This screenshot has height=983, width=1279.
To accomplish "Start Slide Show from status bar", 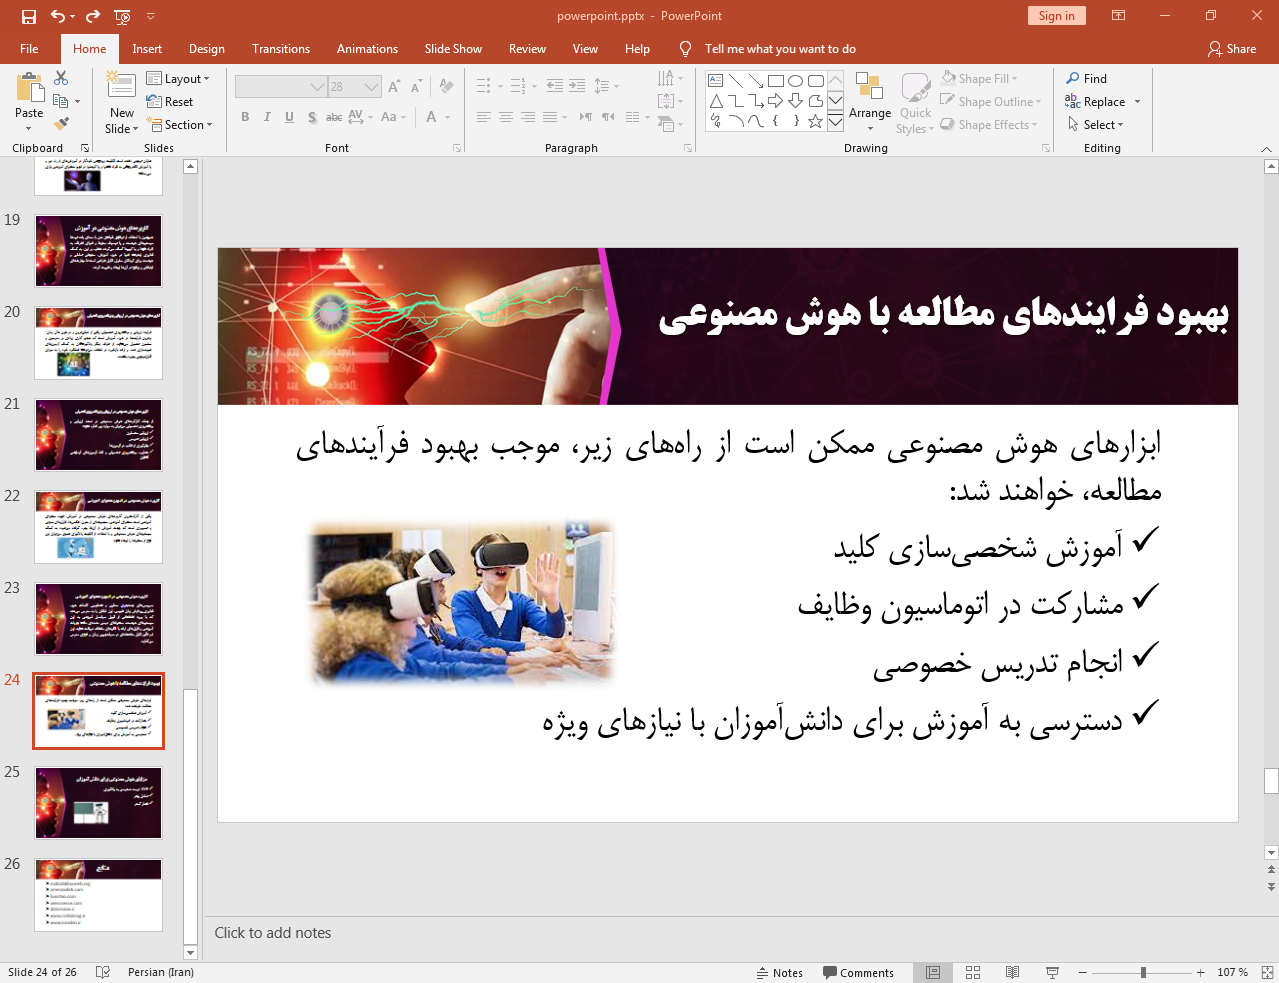I will 1052,972.
